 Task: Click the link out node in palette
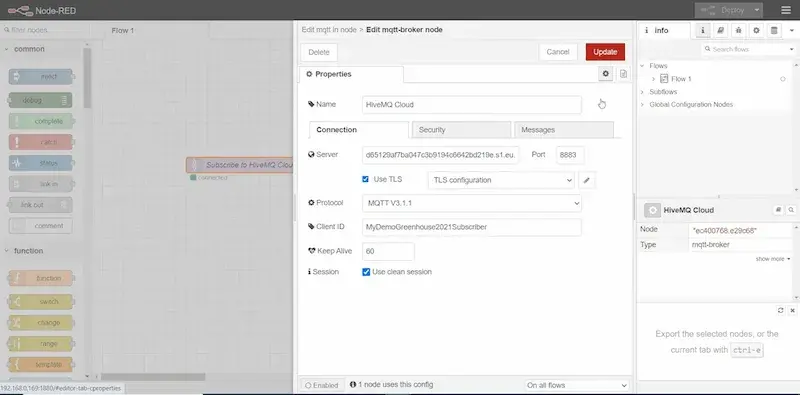click(41, 205)
